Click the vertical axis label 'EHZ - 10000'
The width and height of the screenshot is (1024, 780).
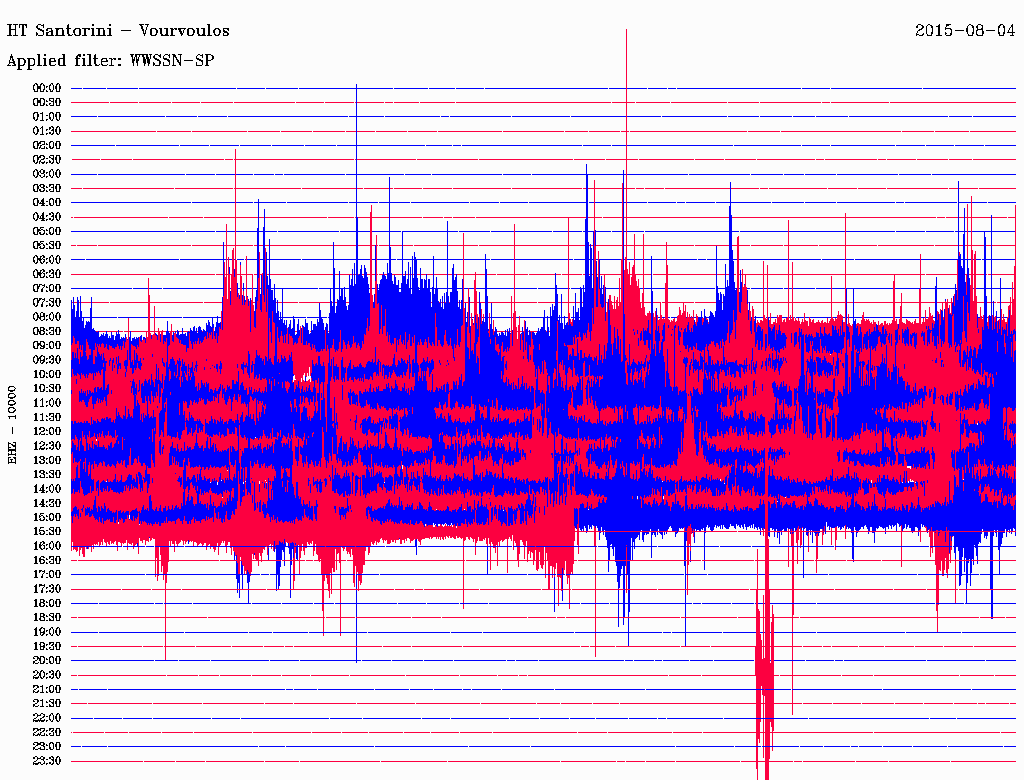coord(12,425)
